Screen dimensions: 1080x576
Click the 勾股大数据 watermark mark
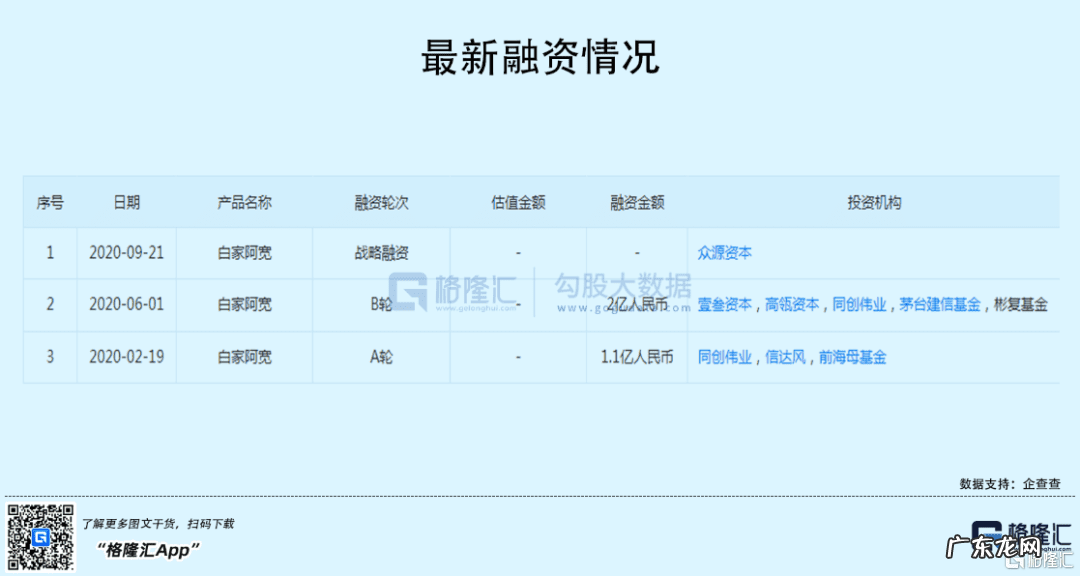point(625,283)
